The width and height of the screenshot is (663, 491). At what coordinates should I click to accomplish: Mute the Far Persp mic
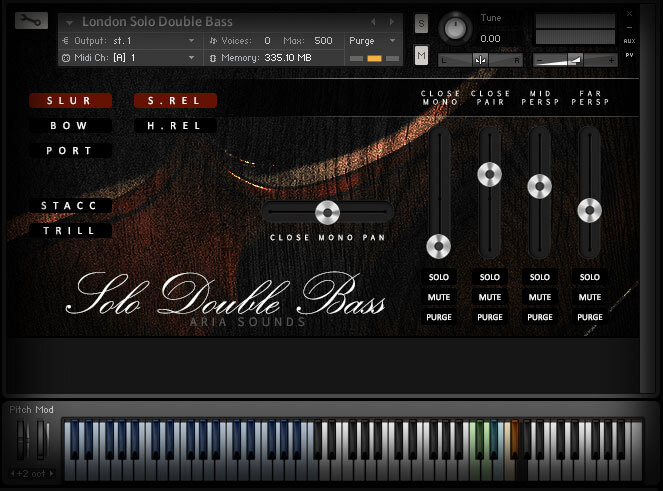(x=589, y=297)
